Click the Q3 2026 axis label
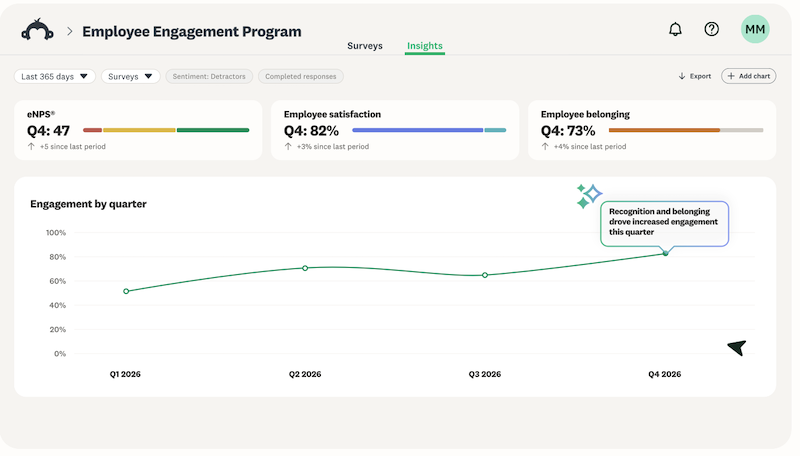Viewport: 800px width, 456px height. 485,374
